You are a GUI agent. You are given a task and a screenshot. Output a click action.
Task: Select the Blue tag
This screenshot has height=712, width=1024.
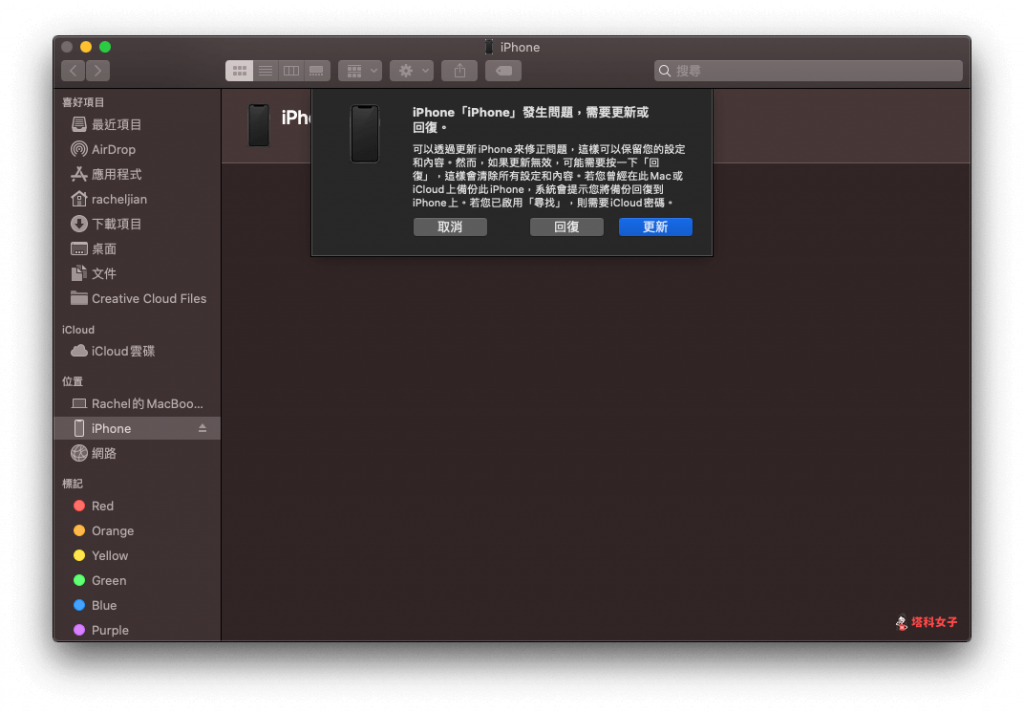(137, 605)
